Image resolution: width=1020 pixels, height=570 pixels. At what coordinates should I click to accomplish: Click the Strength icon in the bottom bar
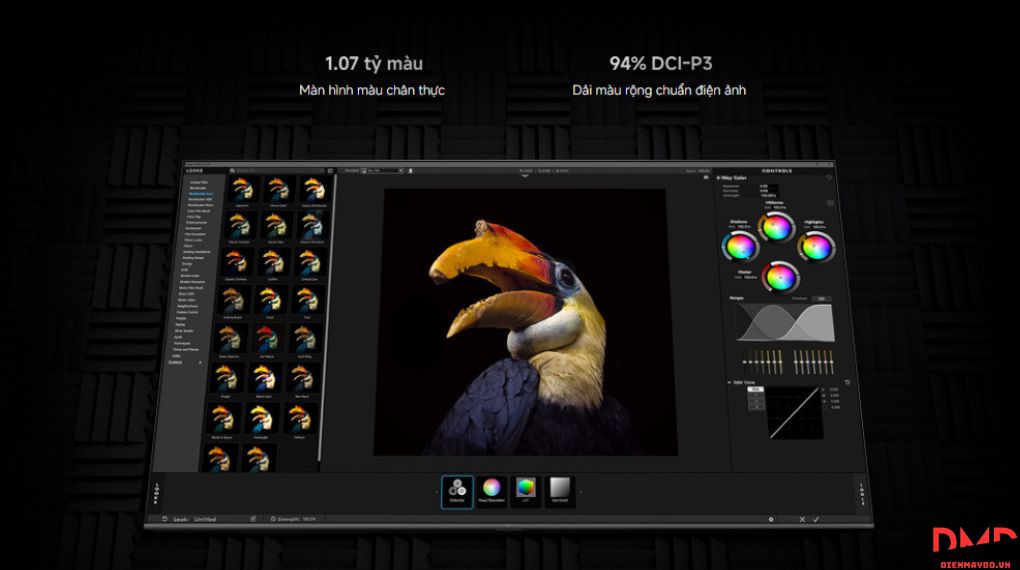pyautogui.click(x=273, y=519)
